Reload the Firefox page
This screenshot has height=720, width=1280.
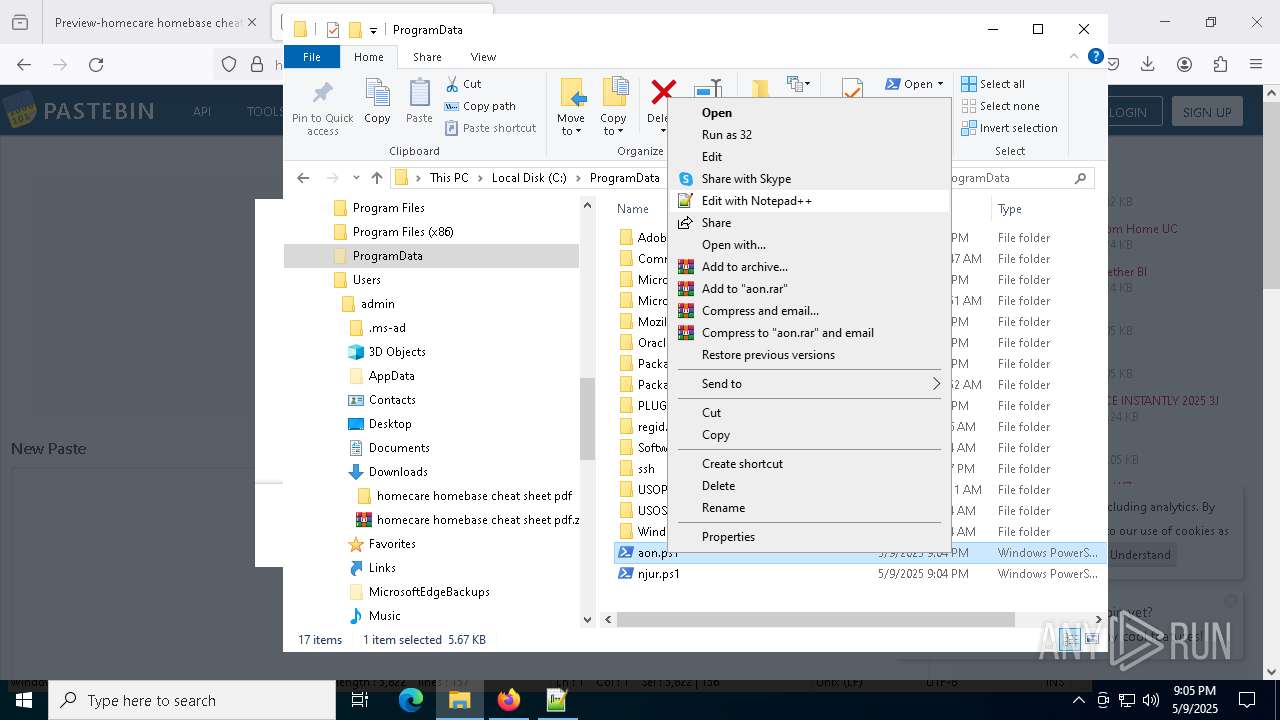click(x=96, y=64)
